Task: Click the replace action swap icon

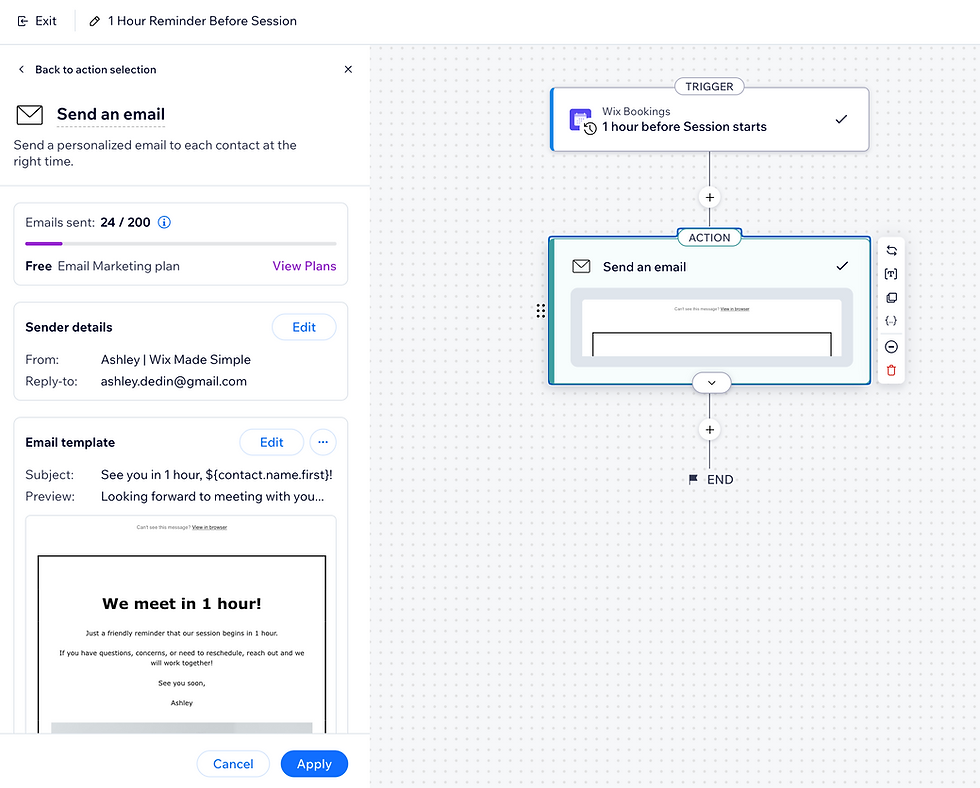Action: coord(891,251)
